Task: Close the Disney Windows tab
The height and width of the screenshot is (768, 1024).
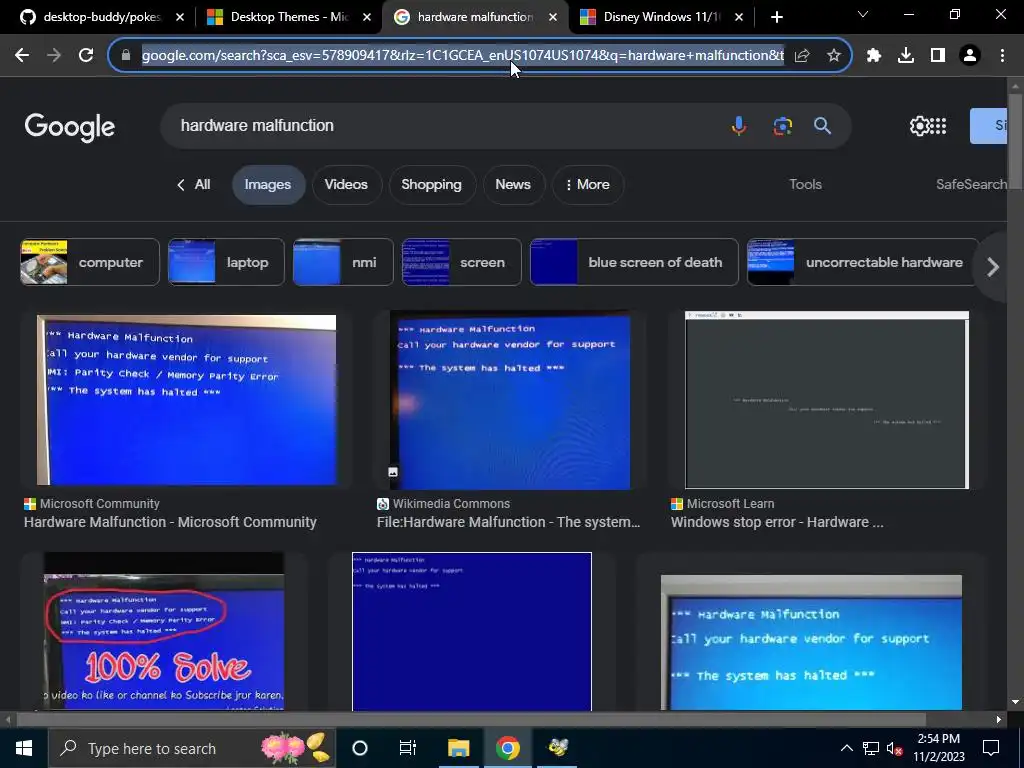Action: point(739,17)
